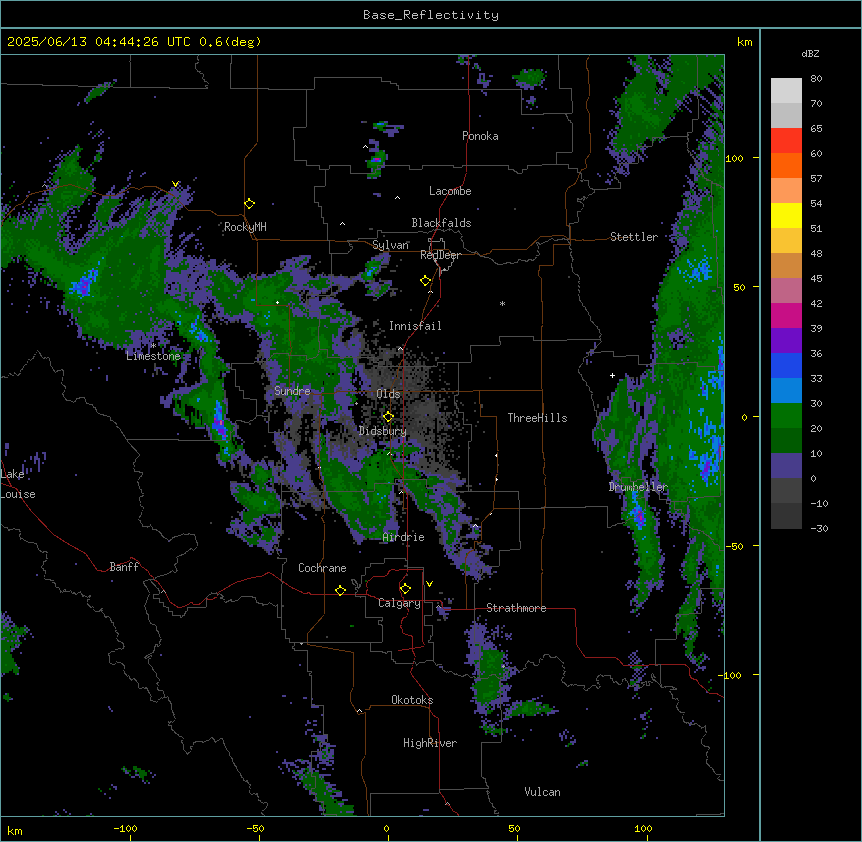Click the yellow diamond marker below RedDeer

click(x=426, y=281)
